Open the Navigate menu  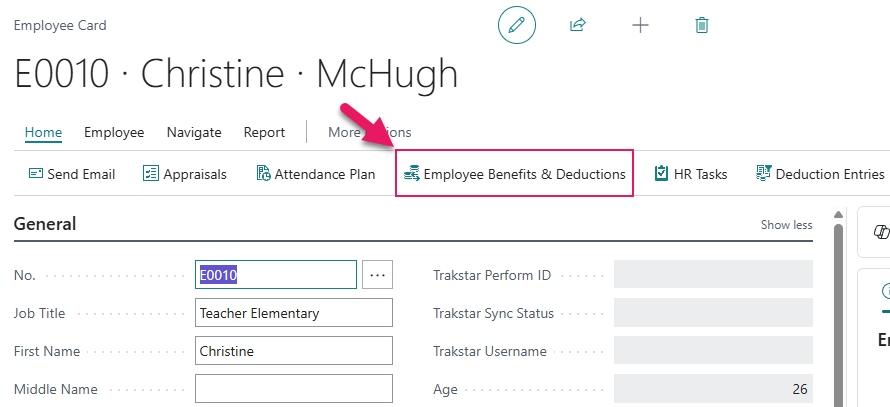coord(194,132)
